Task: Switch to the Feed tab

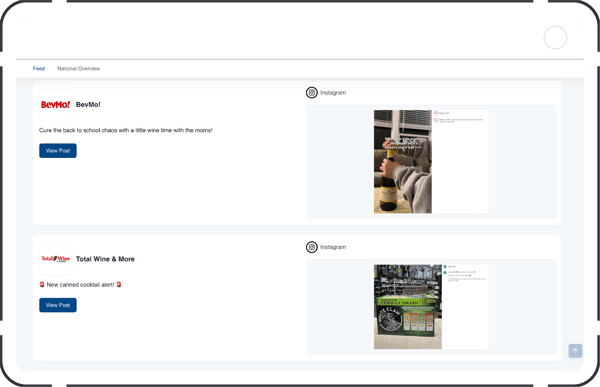Action: click(x=39, y=69)
